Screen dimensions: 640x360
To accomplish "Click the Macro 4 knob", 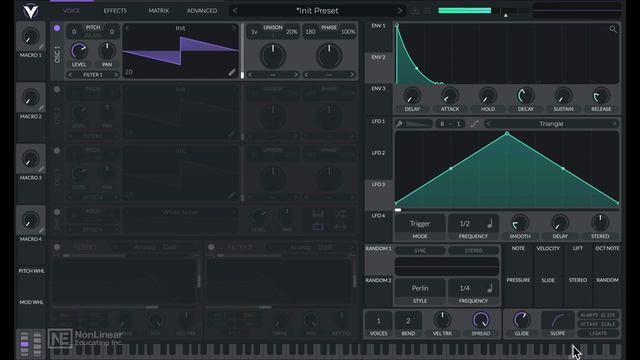I will (x=30, y=220).
